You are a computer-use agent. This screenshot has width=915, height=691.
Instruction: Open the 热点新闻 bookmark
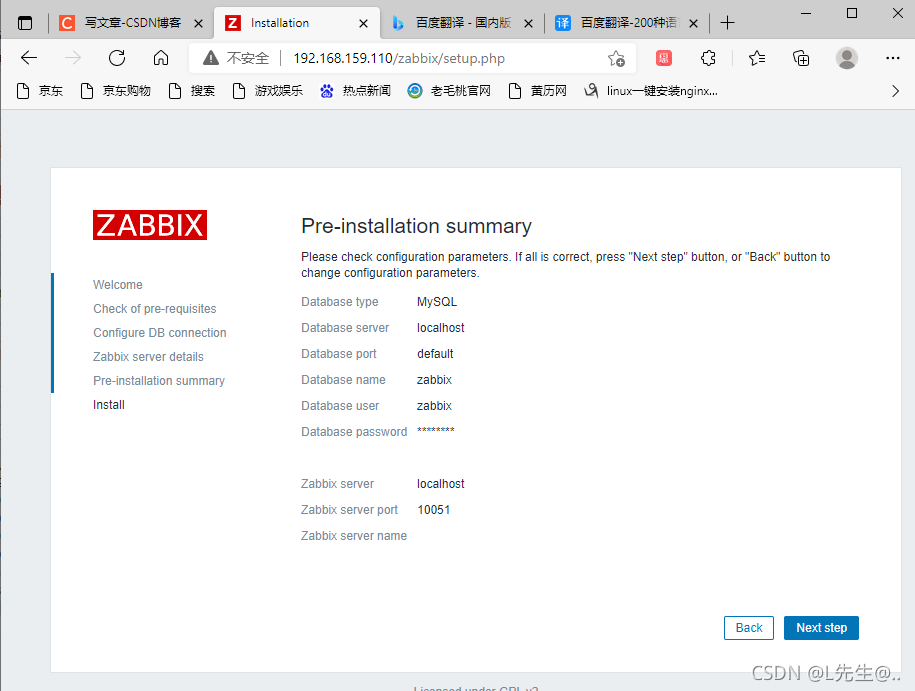click(x=355, y=91)
